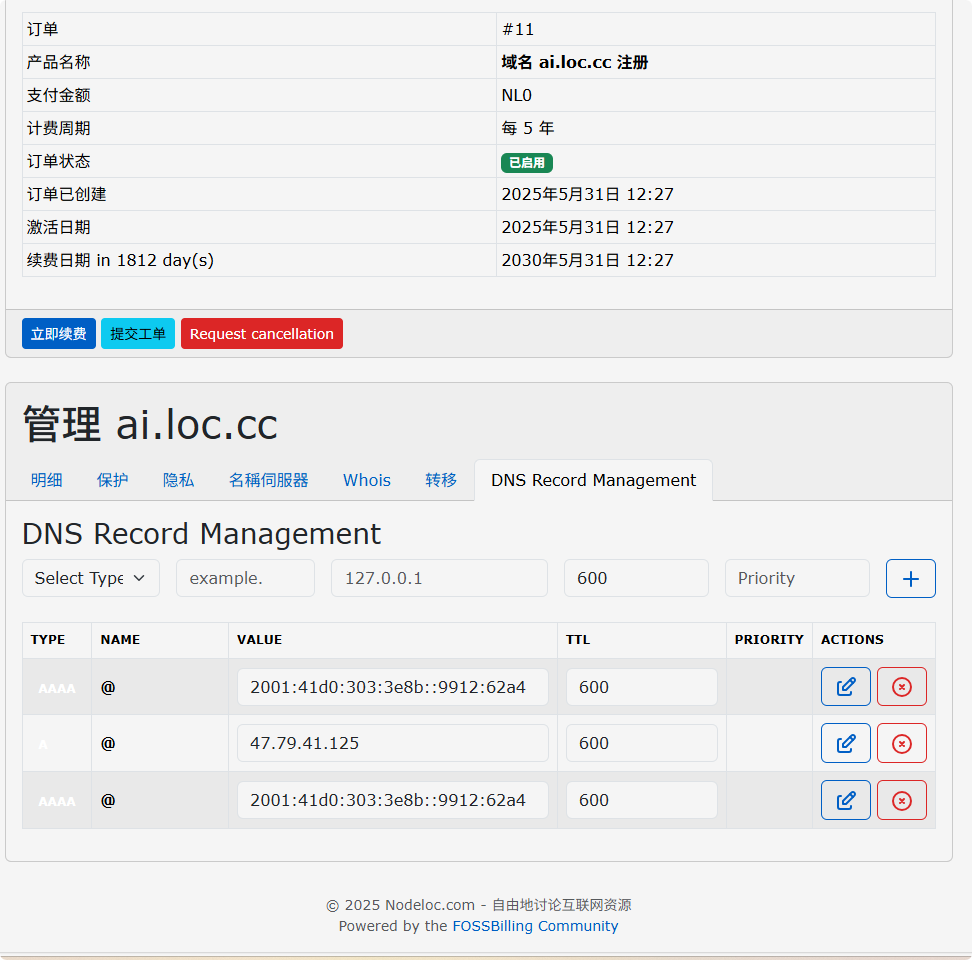Click the 支付金额 label
This screenshot has height=960, width=972.
[58, 95]
